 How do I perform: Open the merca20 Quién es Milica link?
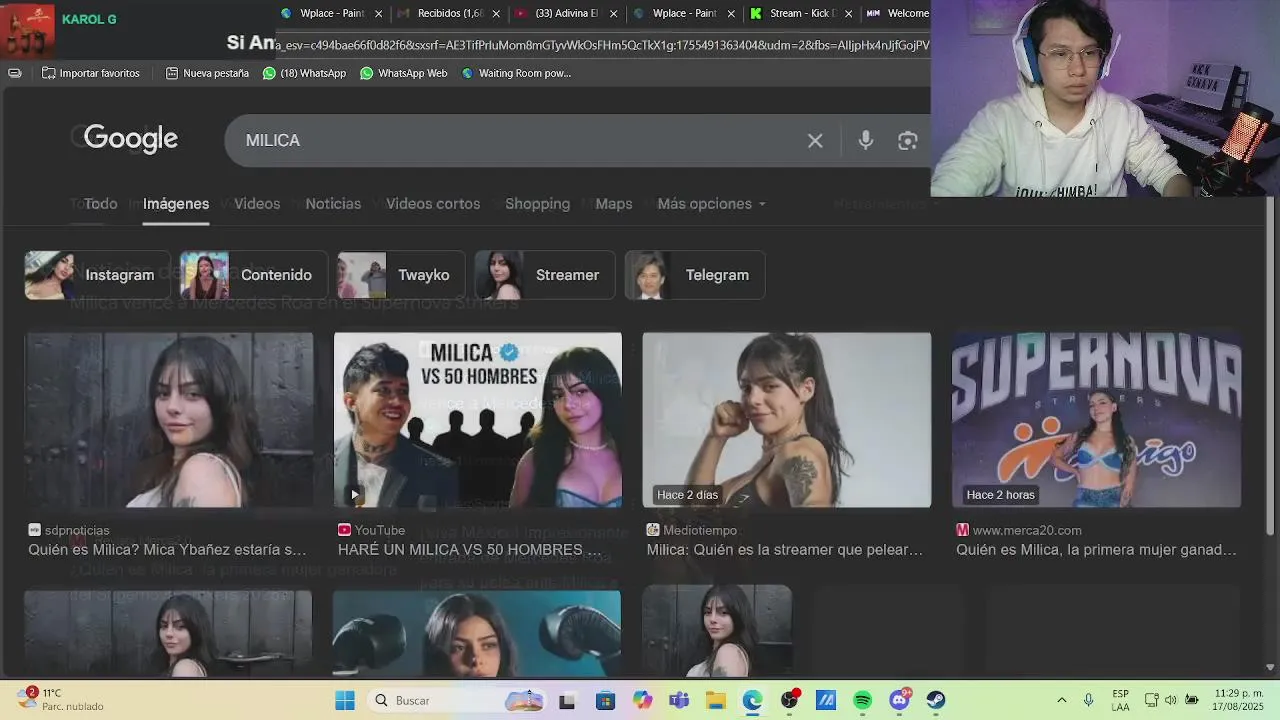(x=1096, y=550)
